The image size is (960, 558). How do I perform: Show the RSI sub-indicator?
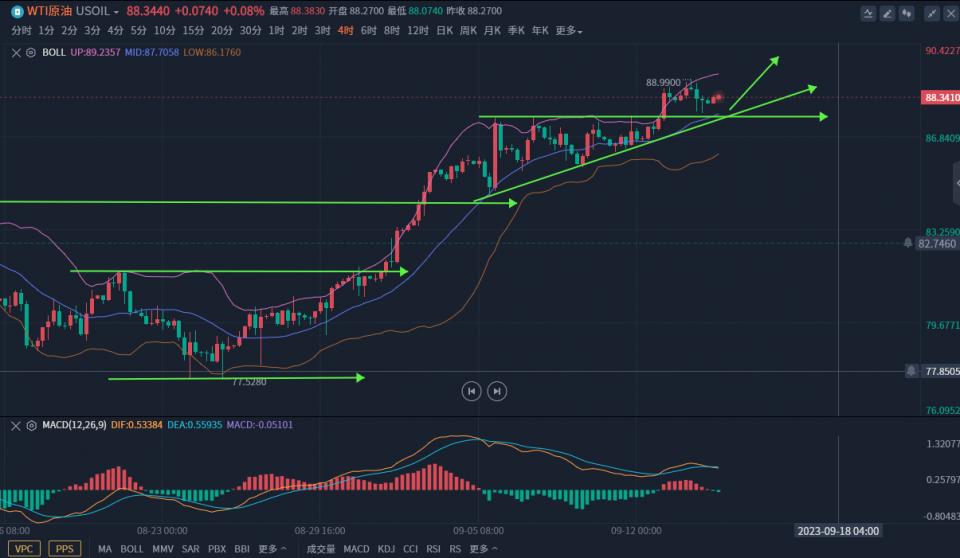(x=433, y=549)
